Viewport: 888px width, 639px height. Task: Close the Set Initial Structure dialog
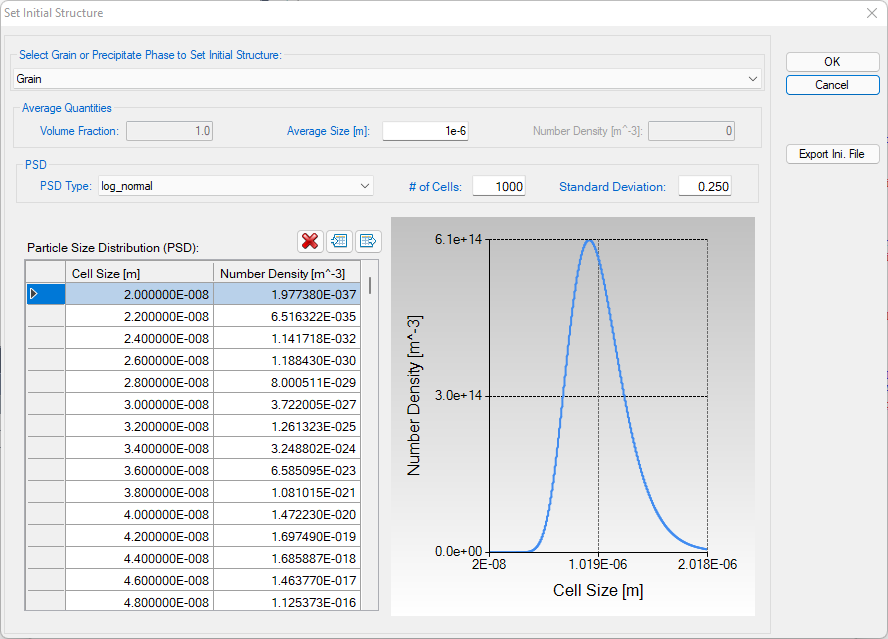click(870, 13)
